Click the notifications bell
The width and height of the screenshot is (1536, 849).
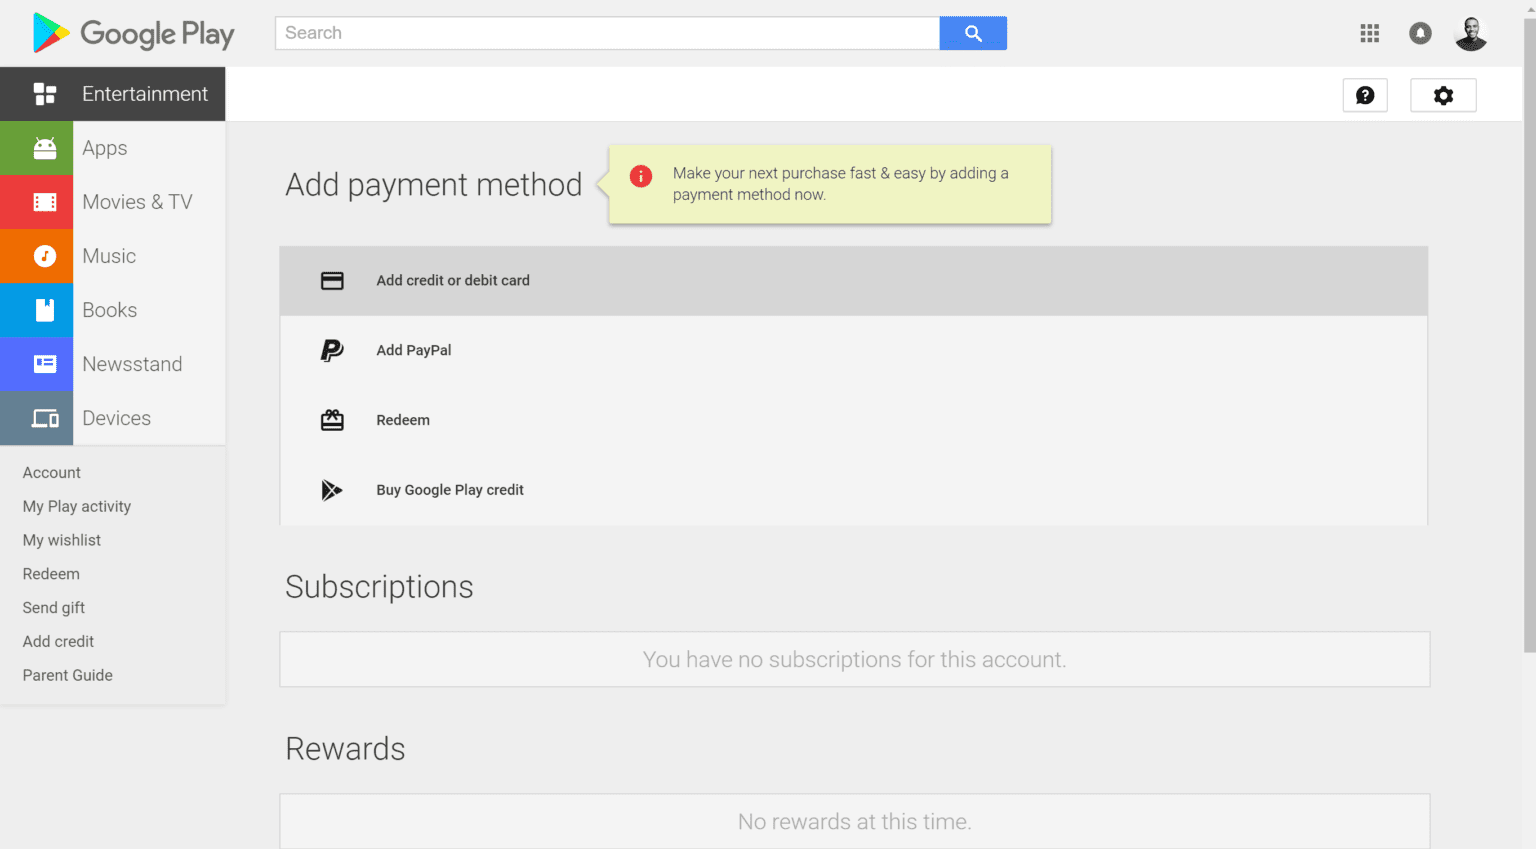pyautogui.click(x=1420, y=33)
